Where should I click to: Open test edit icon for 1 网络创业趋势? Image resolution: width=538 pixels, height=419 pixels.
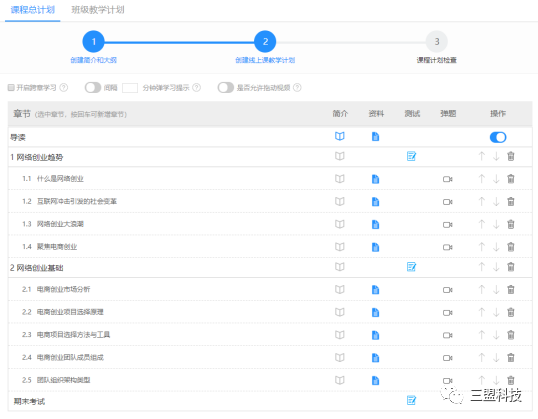[411, 156]
